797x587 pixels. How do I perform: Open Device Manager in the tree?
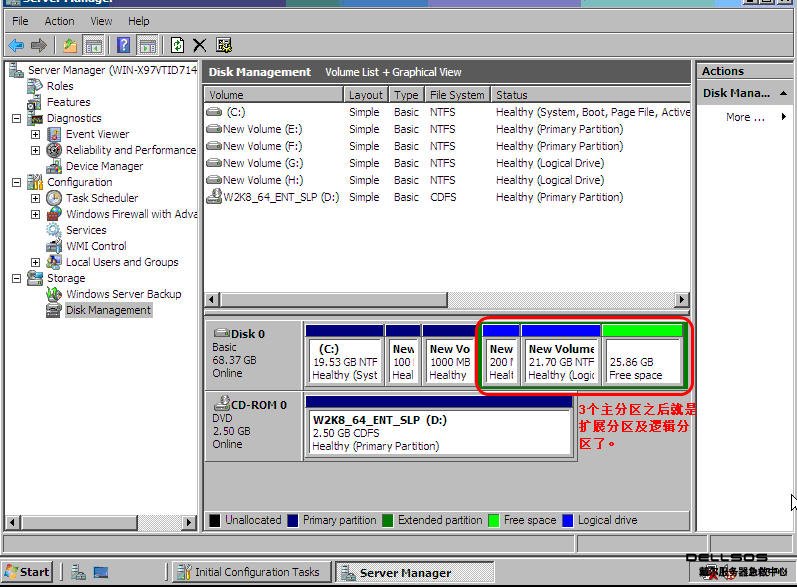pyautogui.click(x=104, y=166)
